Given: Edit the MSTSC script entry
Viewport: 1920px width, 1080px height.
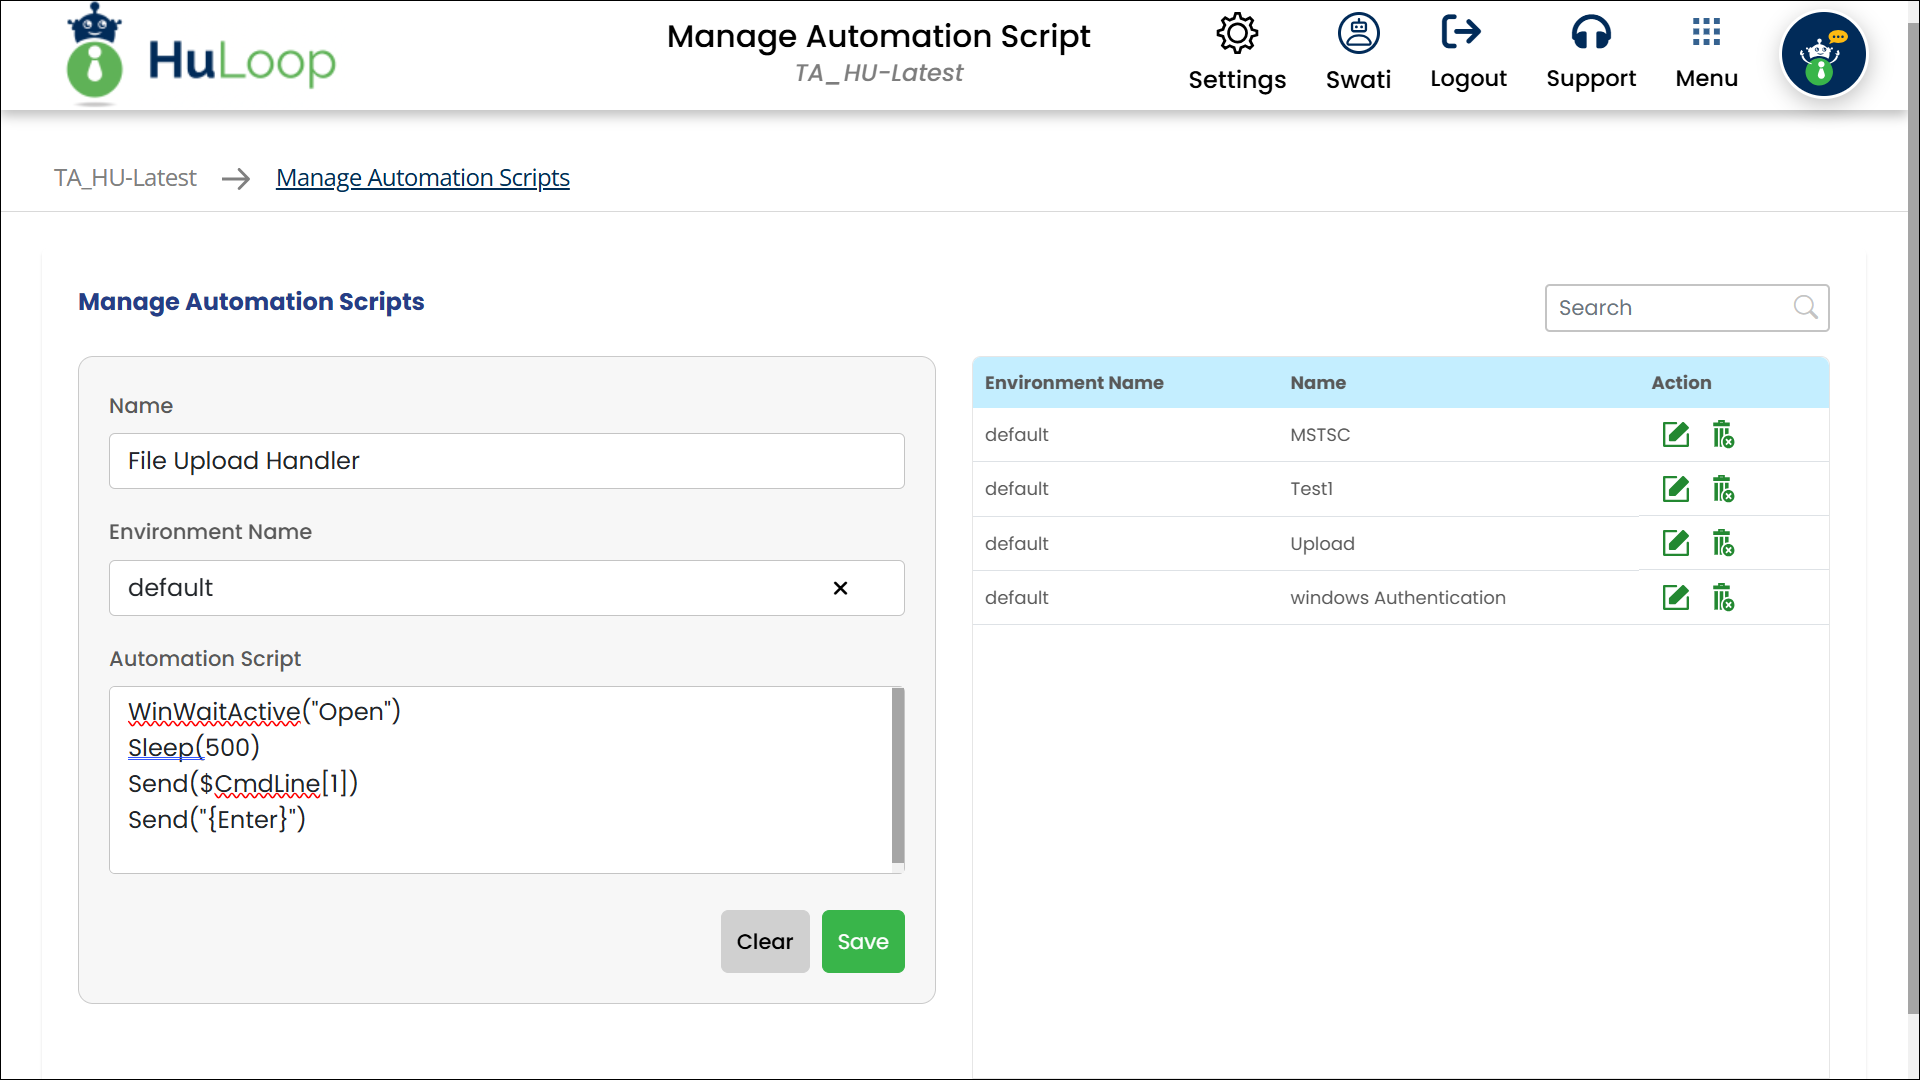Looking at the screenshot, I should coord(1675,435).
